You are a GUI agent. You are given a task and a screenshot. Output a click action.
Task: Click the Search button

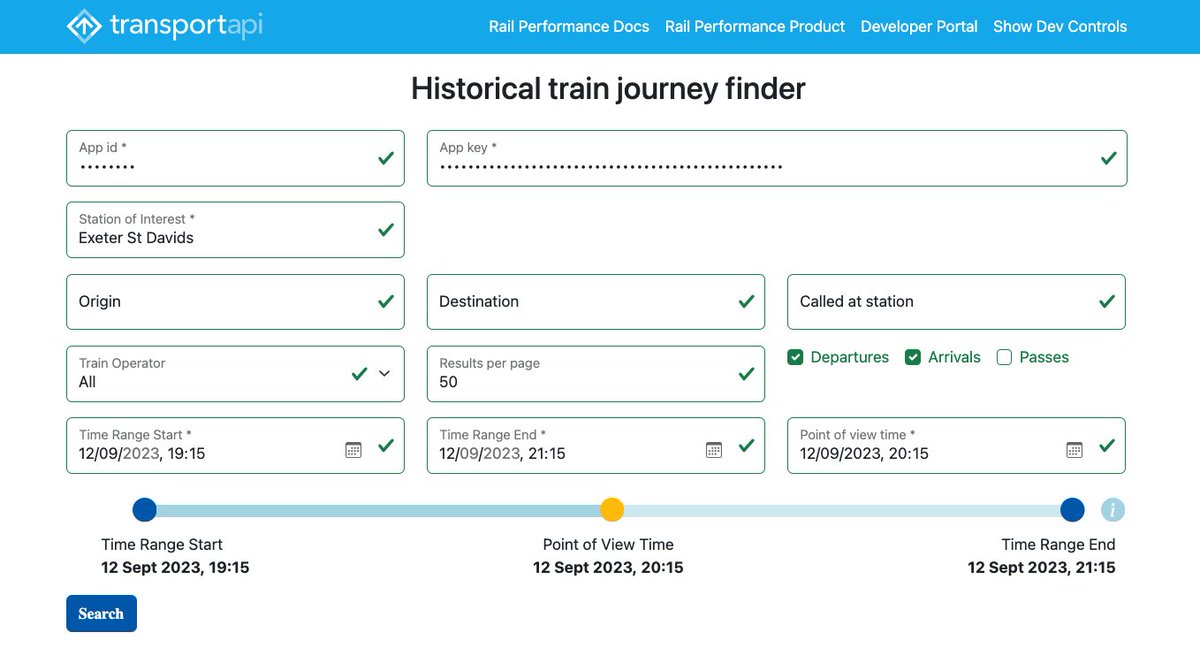point(101,614)
